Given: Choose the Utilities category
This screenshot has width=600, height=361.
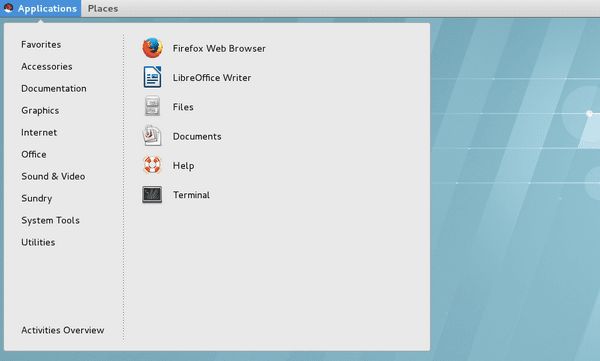Looking at the screenshot, I should point(38,242).
